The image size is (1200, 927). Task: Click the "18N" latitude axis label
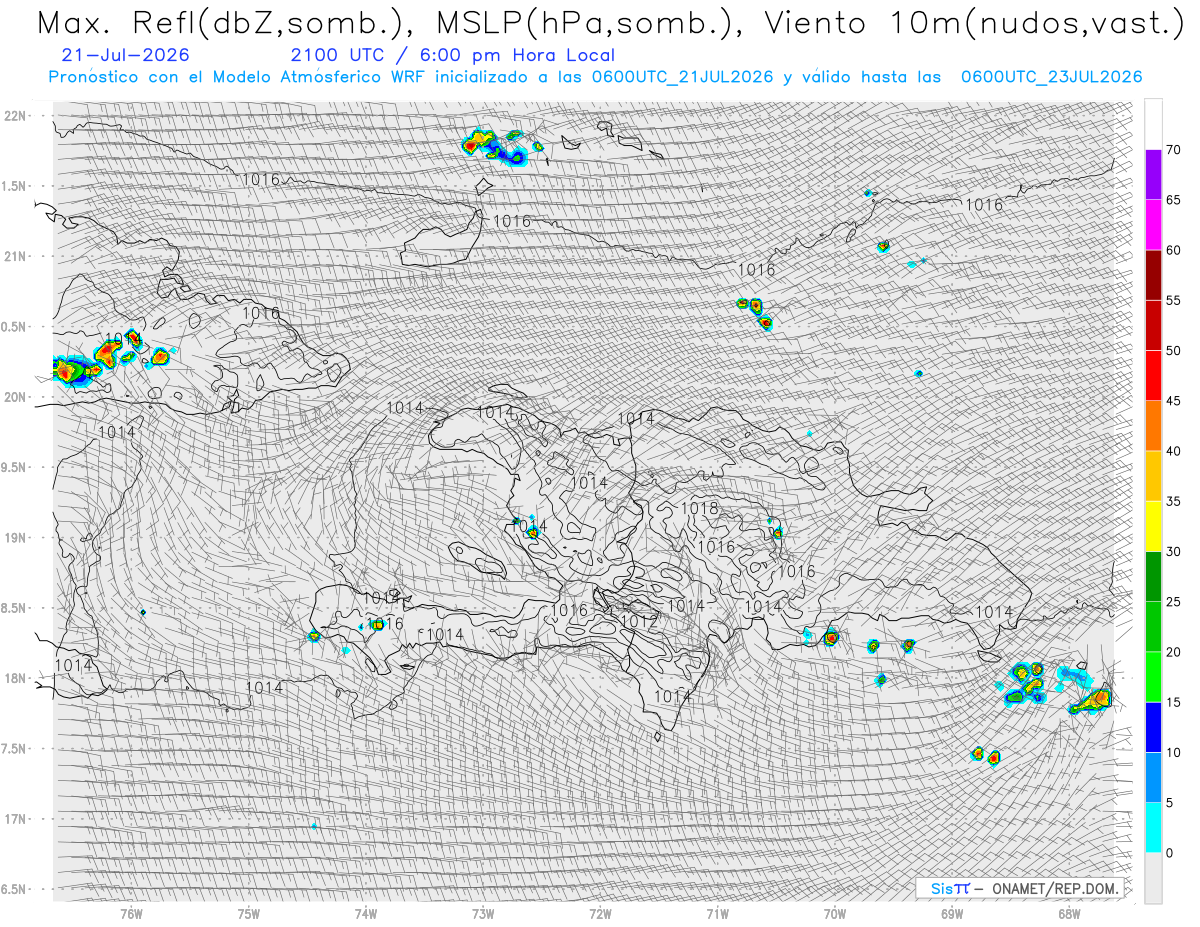tap(15, 678)
